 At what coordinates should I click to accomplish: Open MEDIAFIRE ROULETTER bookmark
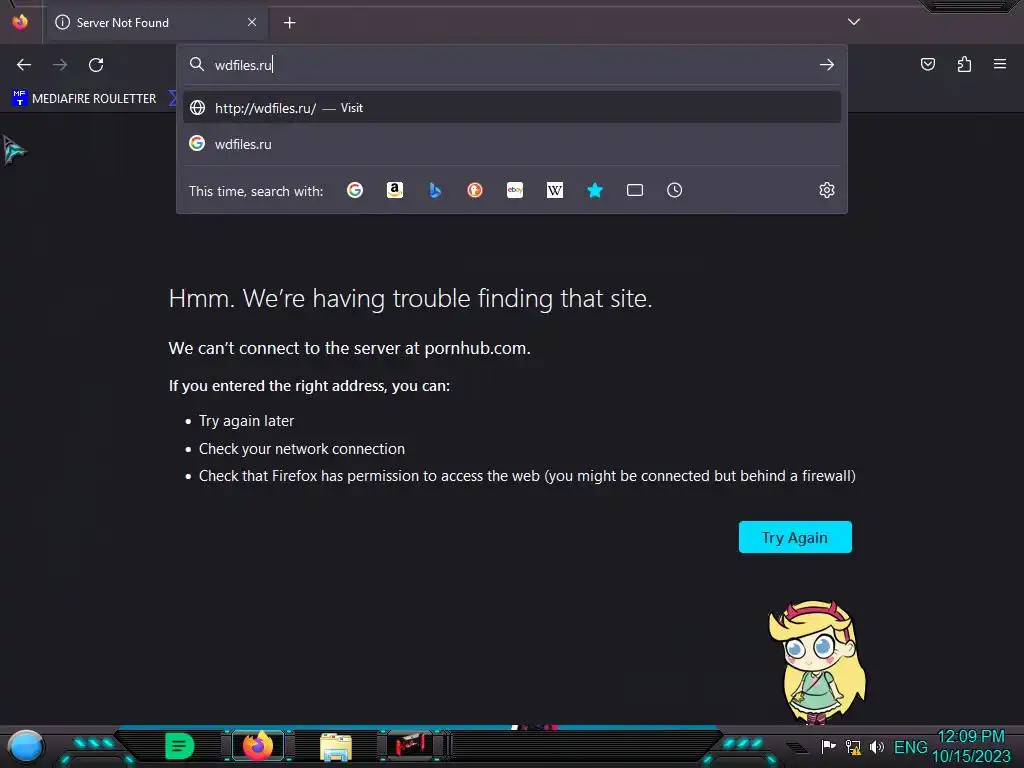(x=84, y=99)
